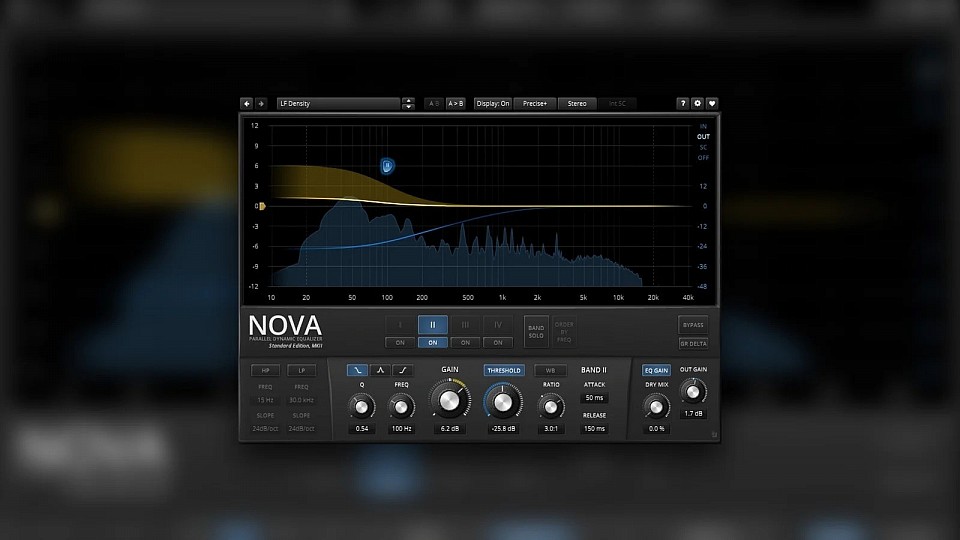Open the help question-mark icon
The width and height of the screenshot is (960, 540).
pyautogui.click(x=683, y=103)
